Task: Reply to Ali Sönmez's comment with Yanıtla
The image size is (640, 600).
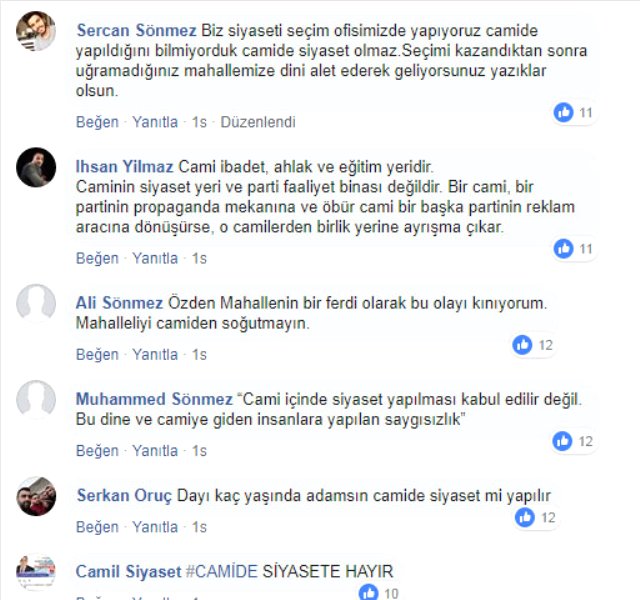Action: click(155, 355)
